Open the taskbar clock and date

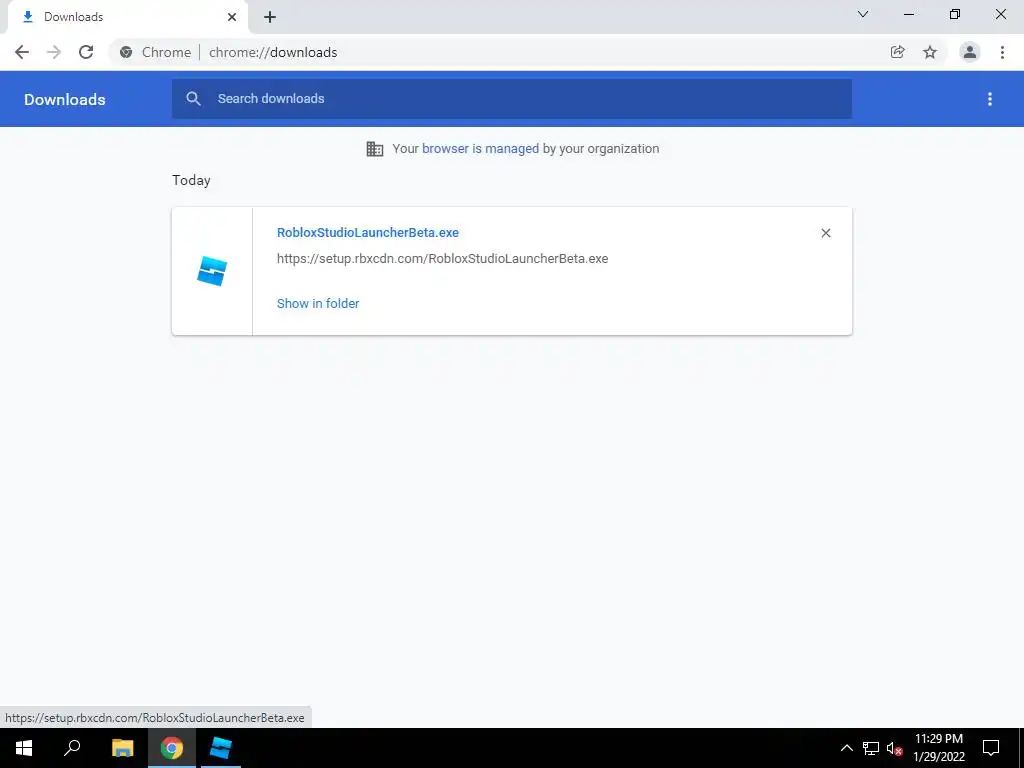[938, 748]
